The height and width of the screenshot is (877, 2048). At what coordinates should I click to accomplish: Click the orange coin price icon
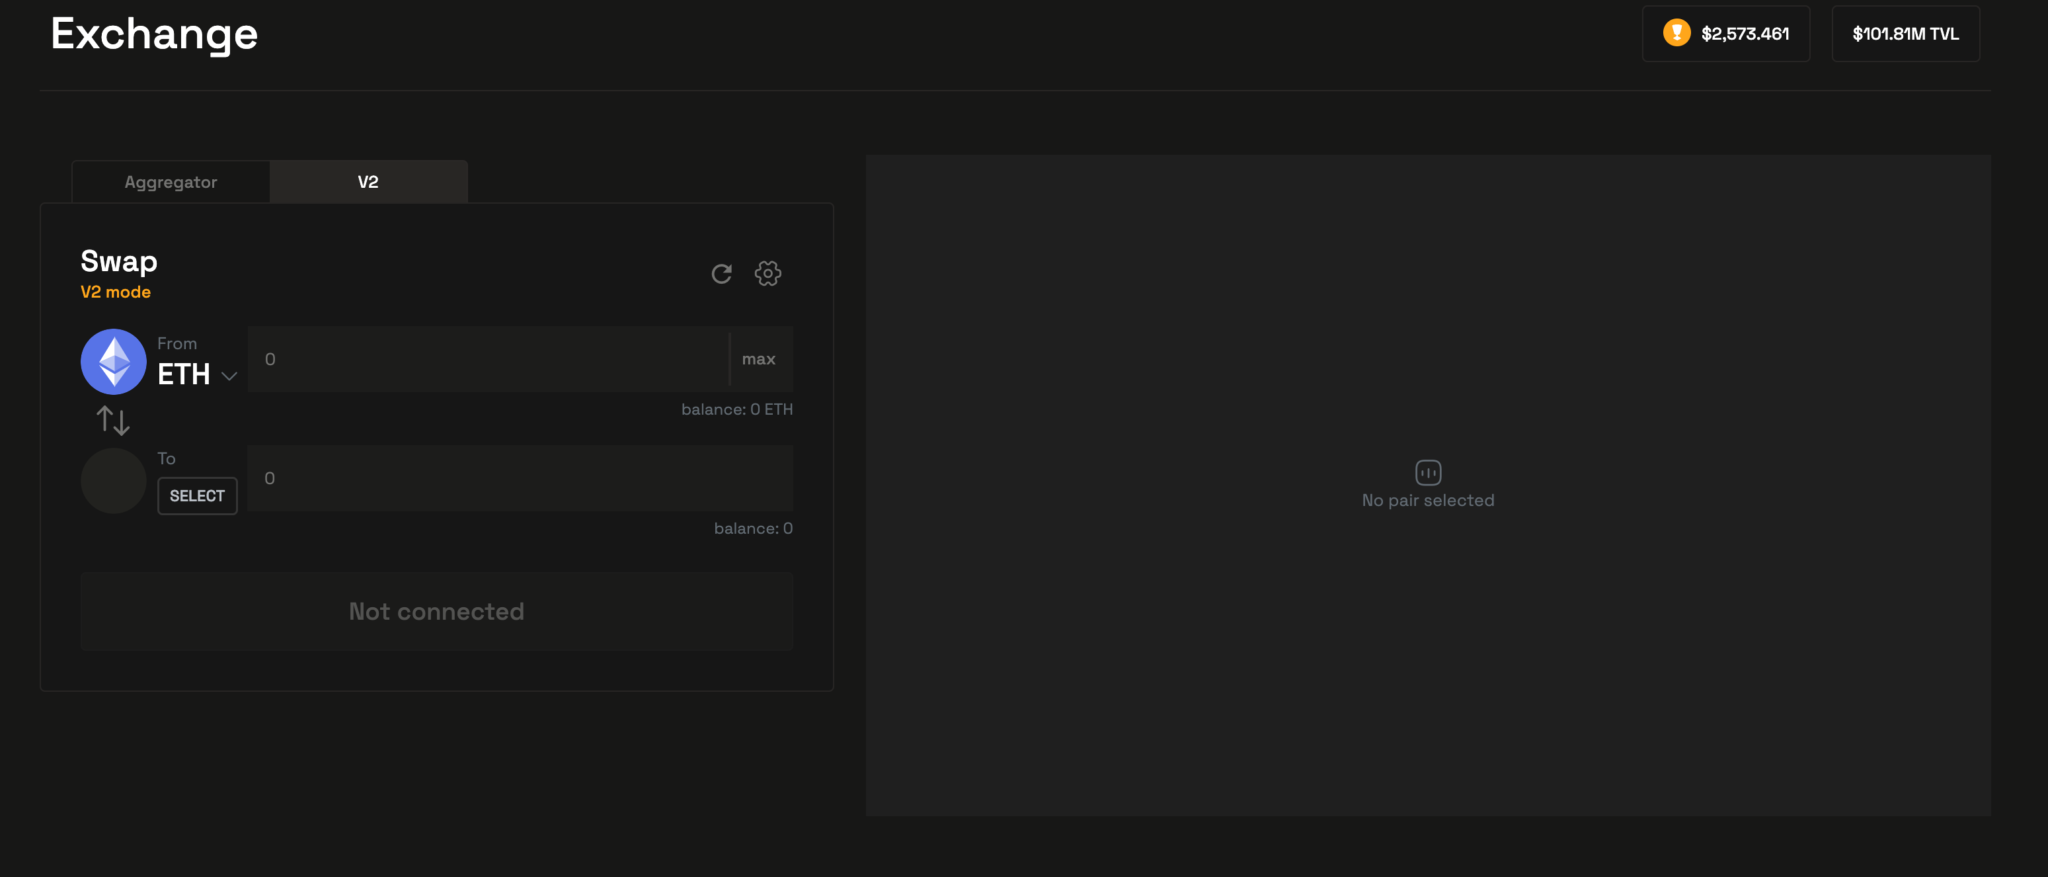pos(1676,33)
